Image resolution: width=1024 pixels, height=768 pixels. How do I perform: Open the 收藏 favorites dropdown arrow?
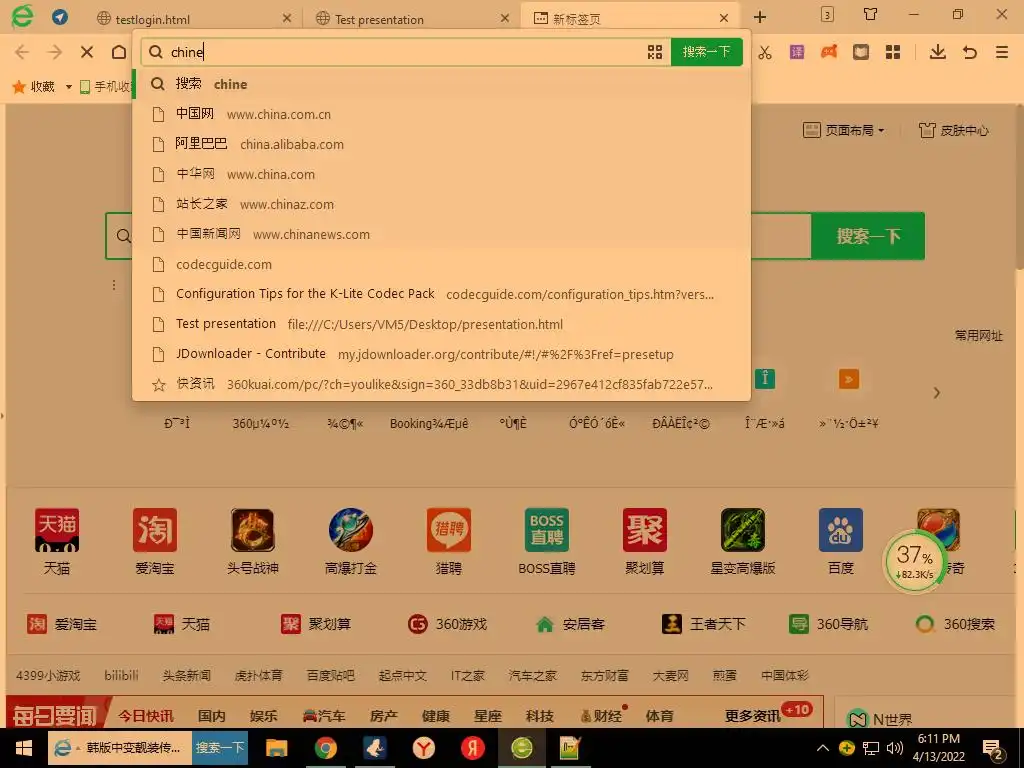click(69, 87)
